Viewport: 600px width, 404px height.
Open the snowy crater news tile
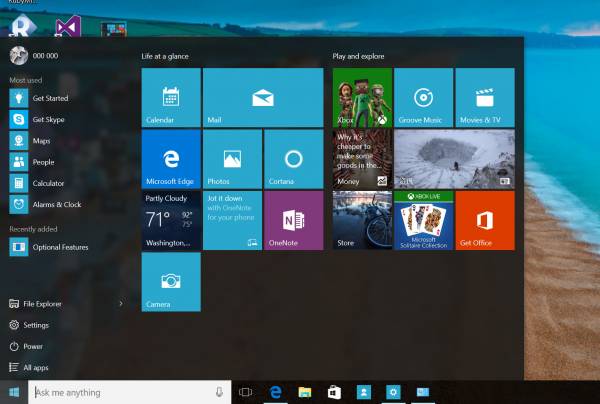455,159
